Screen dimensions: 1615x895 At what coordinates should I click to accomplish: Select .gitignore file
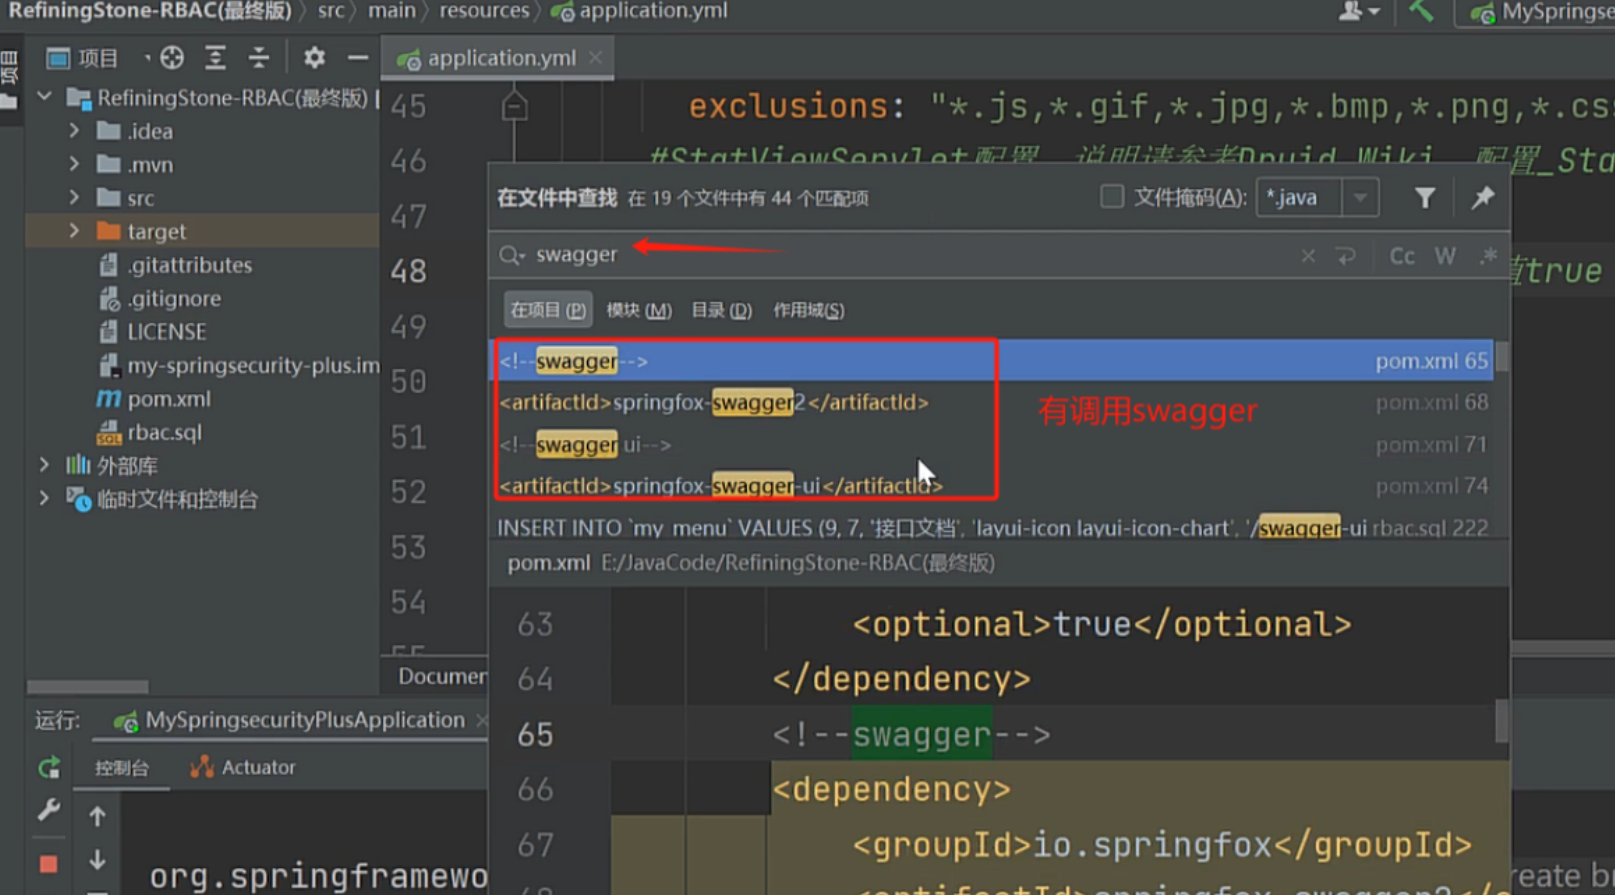[174, 298]
